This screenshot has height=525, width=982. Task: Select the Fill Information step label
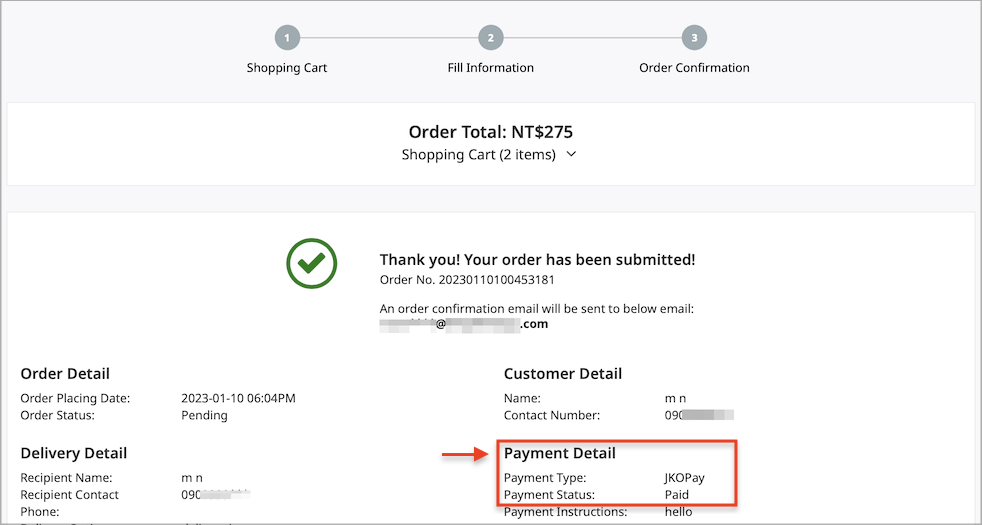[490, 68]
